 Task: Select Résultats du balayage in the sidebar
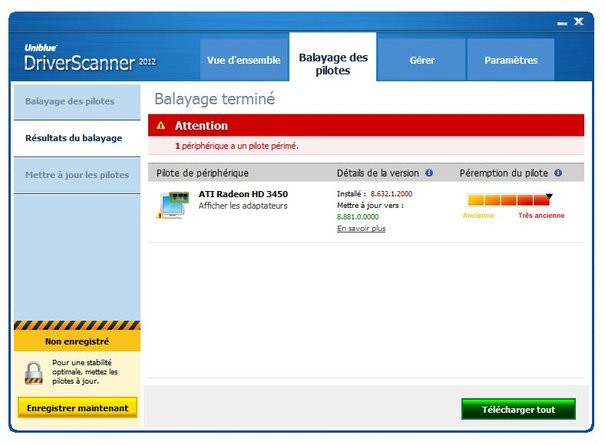[x=77, y=138]
